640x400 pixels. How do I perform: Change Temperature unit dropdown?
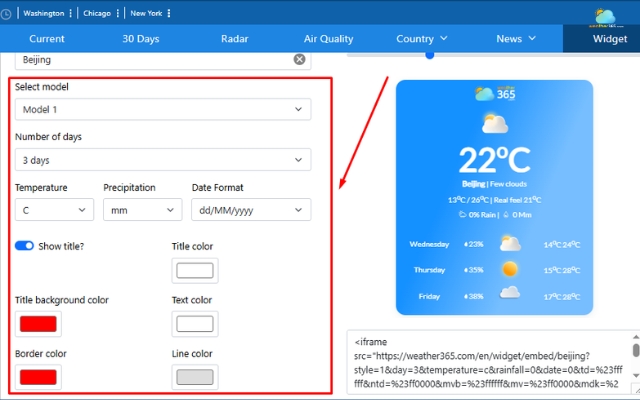click(54, 210)
